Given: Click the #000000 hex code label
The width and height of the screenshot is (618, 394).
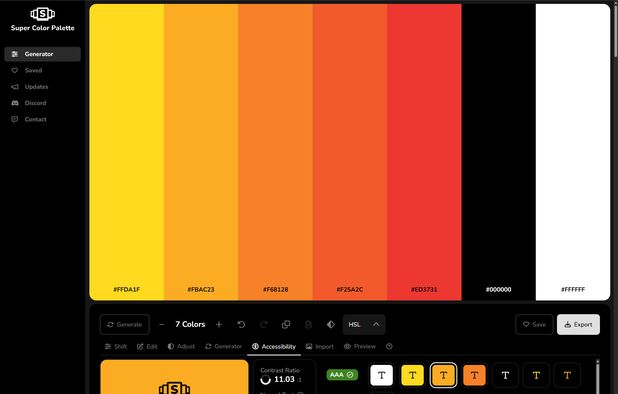Looking at the screenshot, I should coord(499,289).
